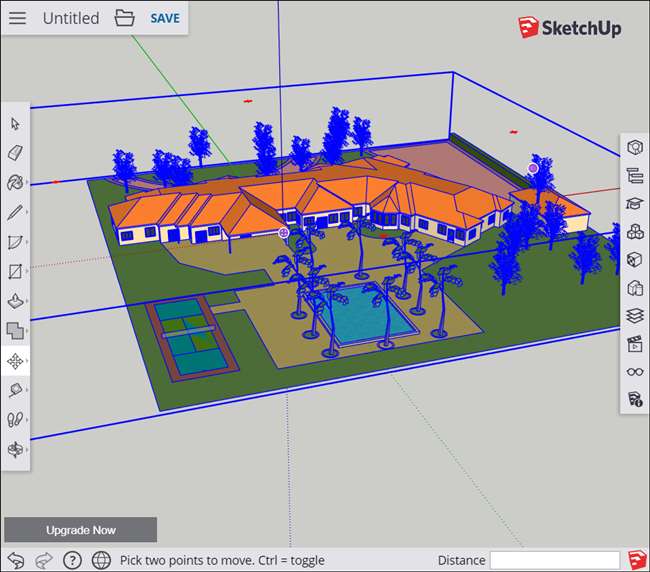This screenshot has height=572, width=650.
Task: Choose the Eraser tool
Action: [x=15, y=153]
